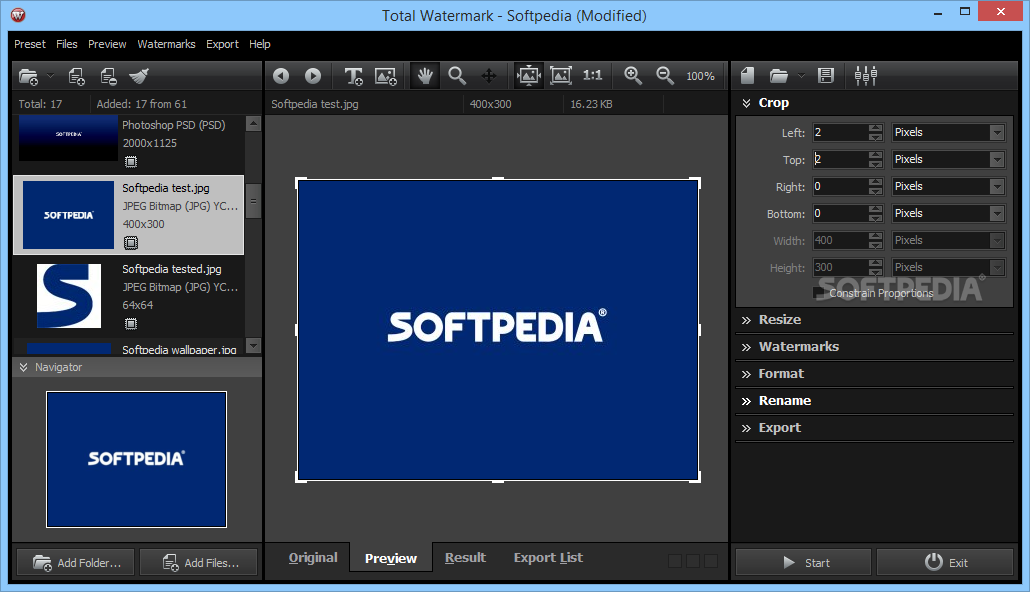
Task: Add an image watermark
Action: (386, 76)
